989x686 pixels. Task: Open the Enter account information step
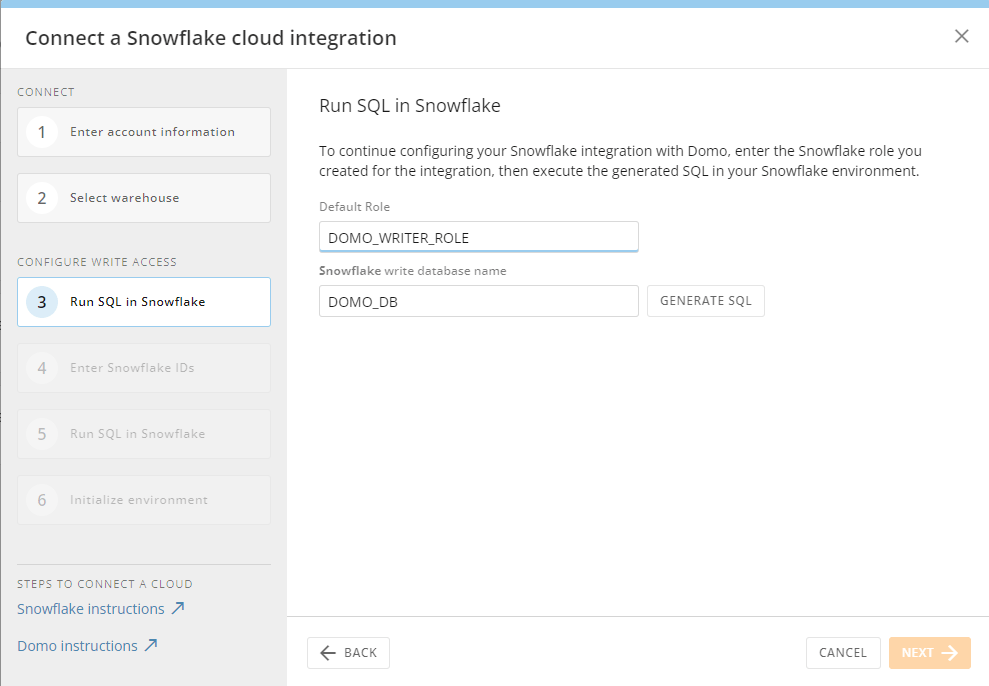click(152, 132)
